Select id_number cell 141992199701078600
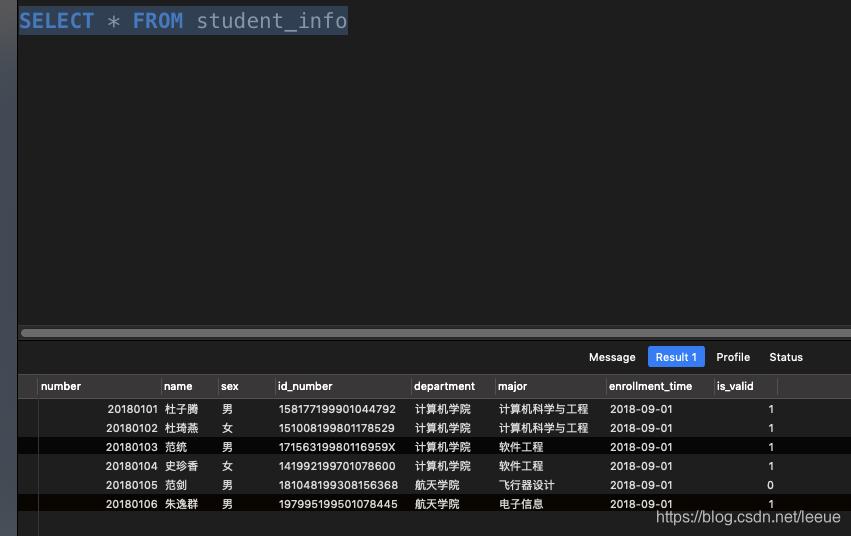 (x=337, y=466)
